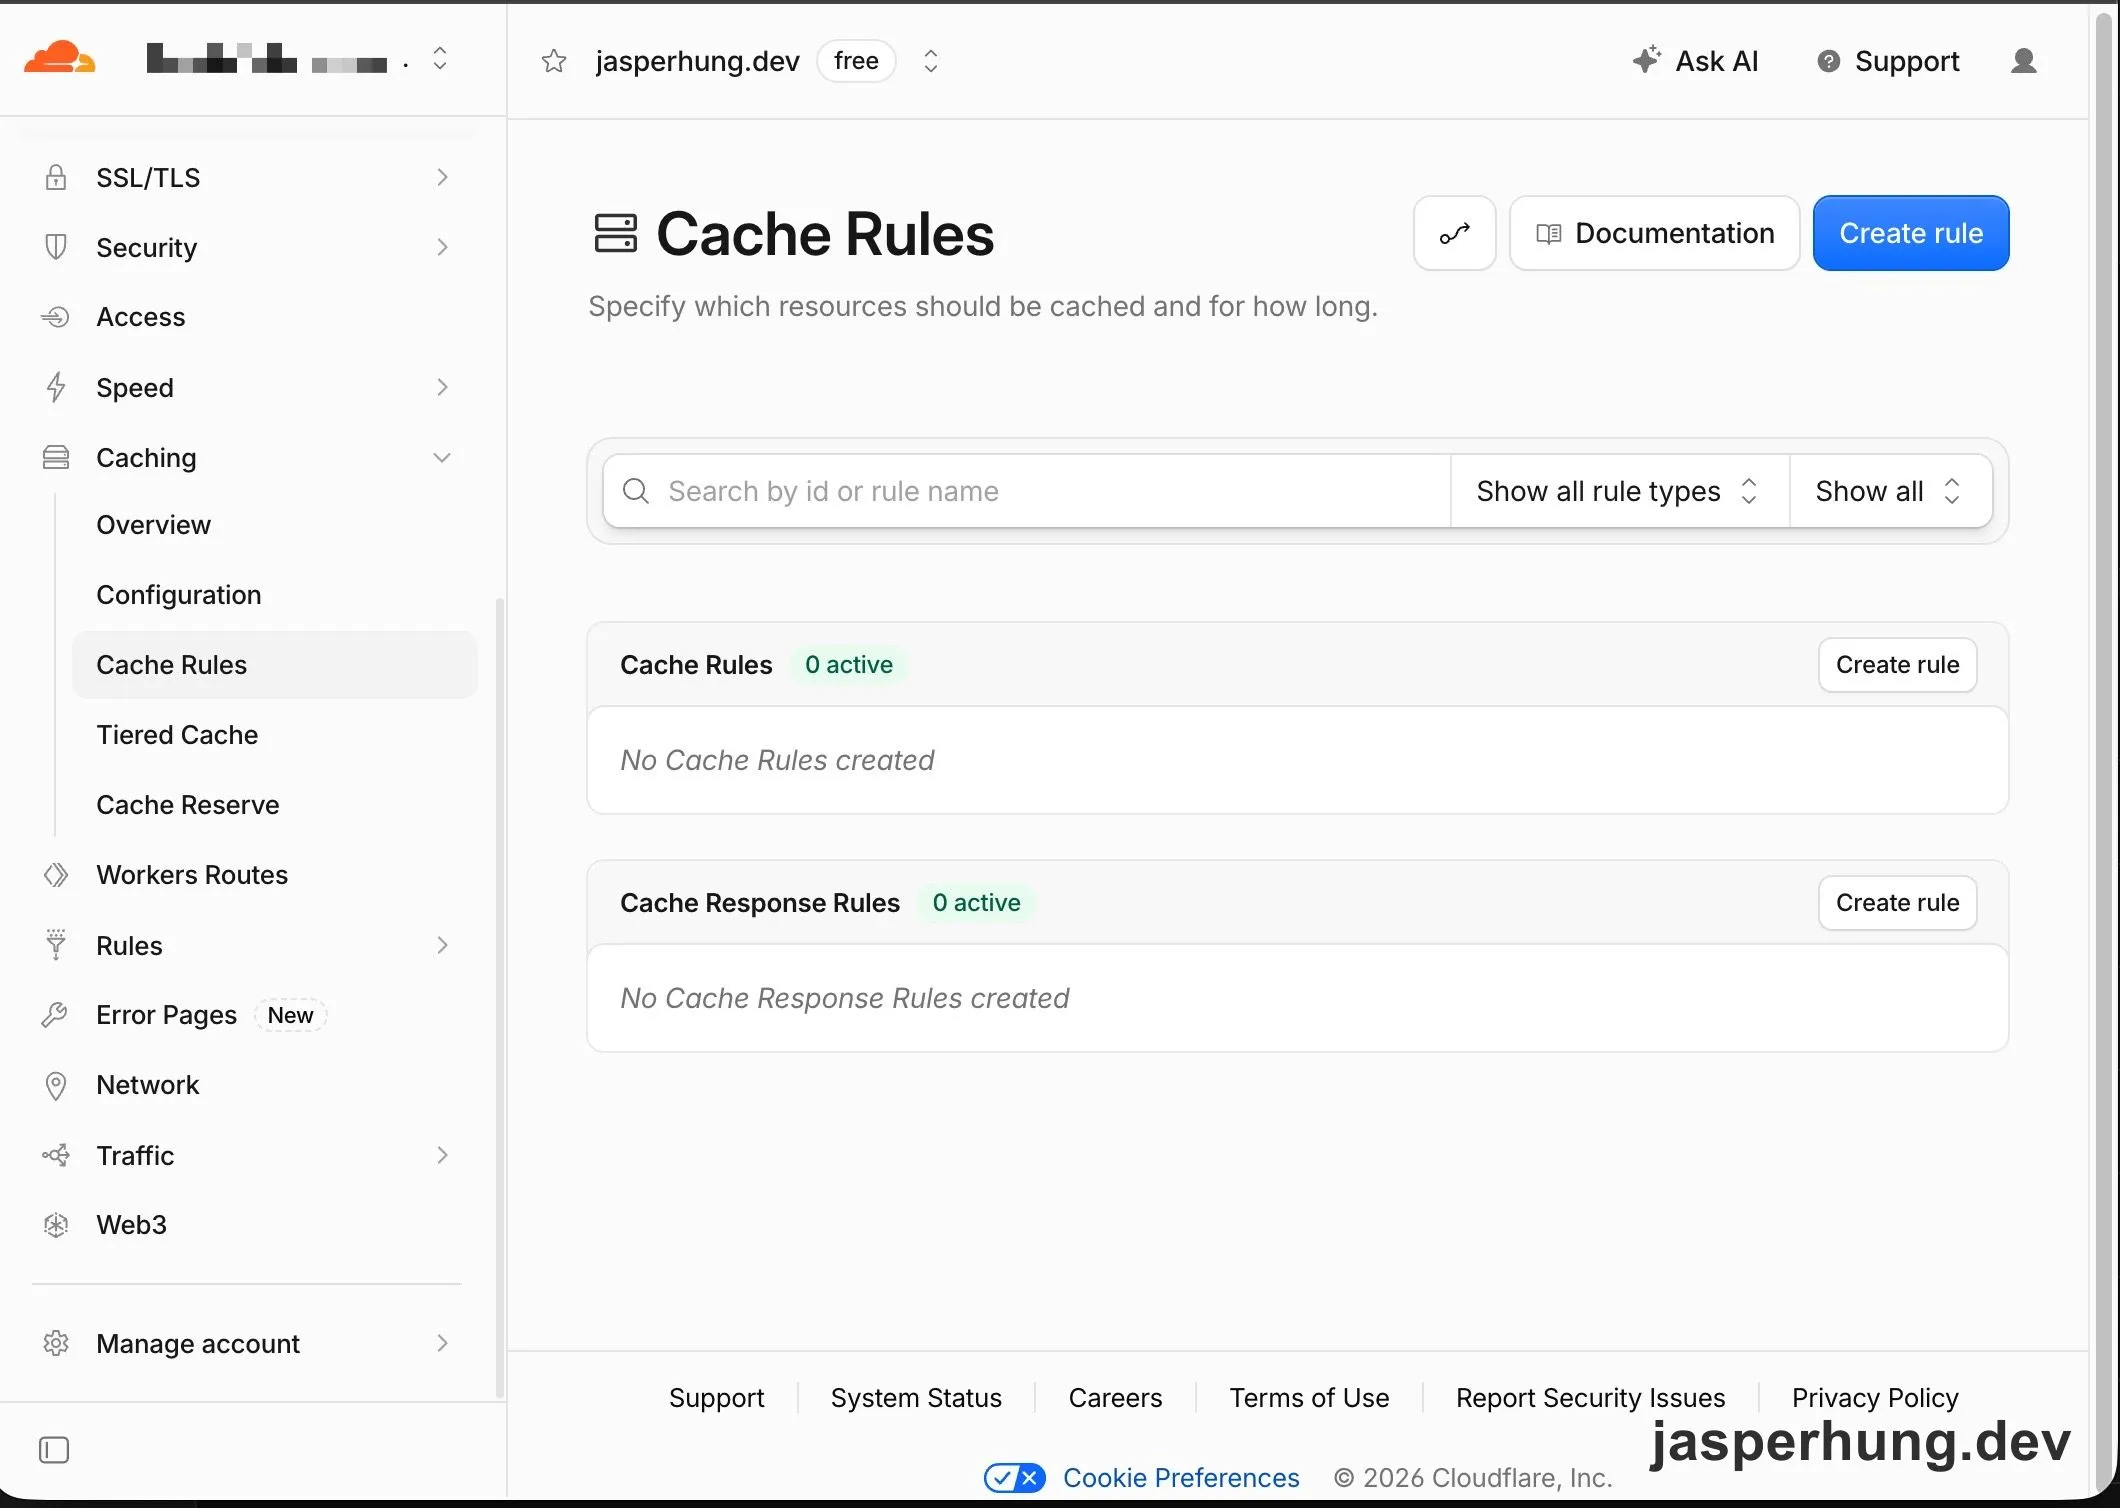Open the Workers Routes menu item
This screenshot has height=1508, width=2120.
tap(192, 875)
